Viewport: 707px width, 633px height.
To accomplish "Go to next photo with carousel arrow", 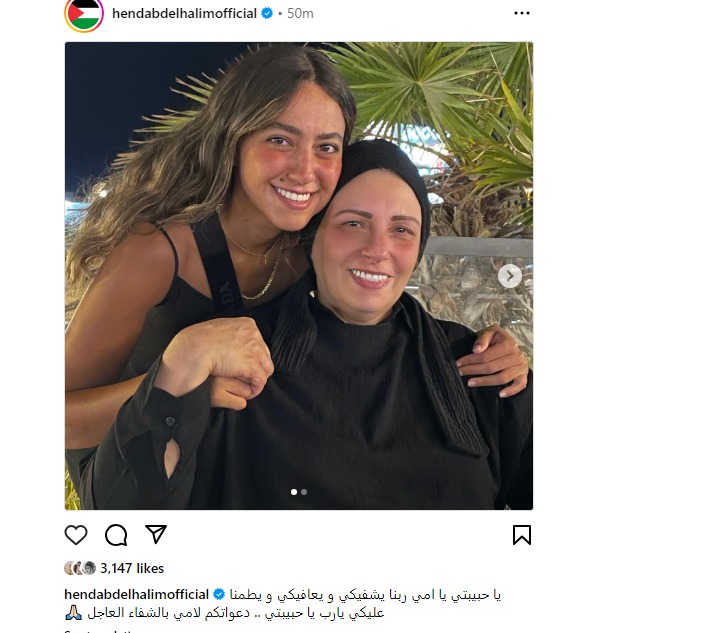I will pyautogui.click(x=510, y=275).
